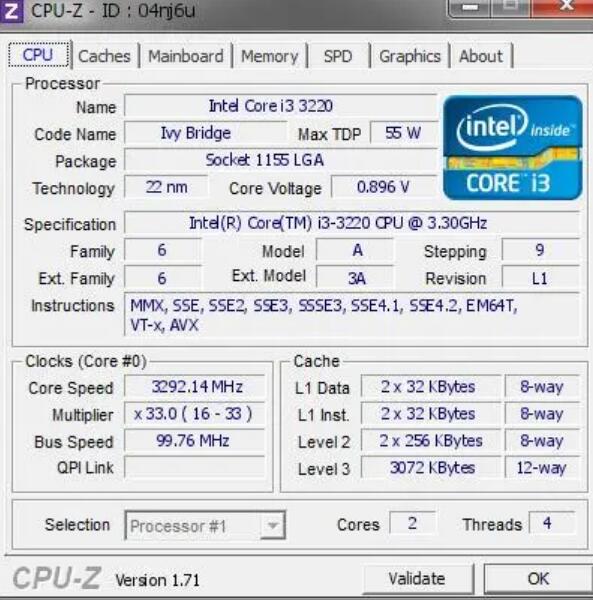Click the 'Version 1.71' label
The height and width of the screenshot is (600, 593).
click(x=158, y=580)
